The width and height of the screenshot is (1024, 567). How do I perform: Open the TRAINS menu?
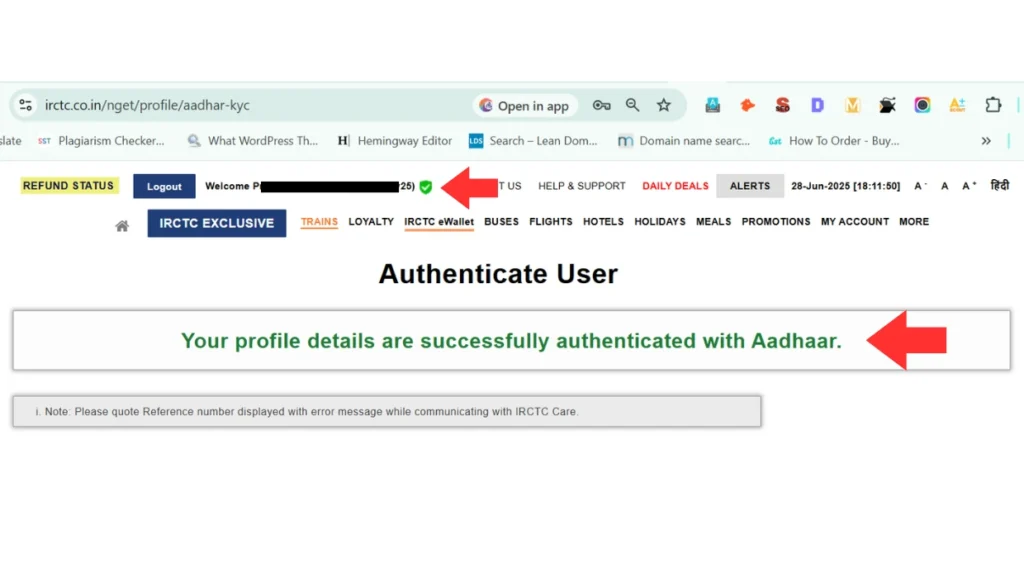click(x=319, y=222)
